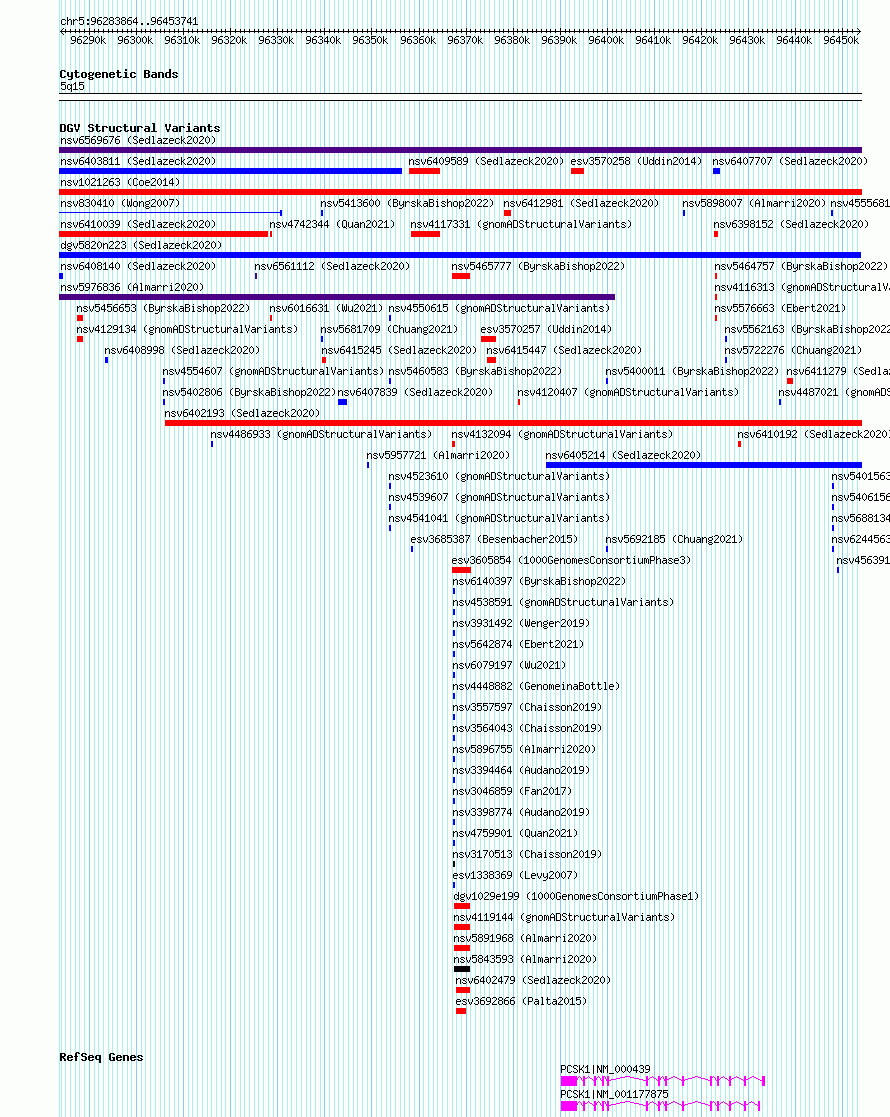890x1117 pixels.
Task: Click nsv4120407 (gnomADStructuralVariants) label
Action: coord(628,393)
